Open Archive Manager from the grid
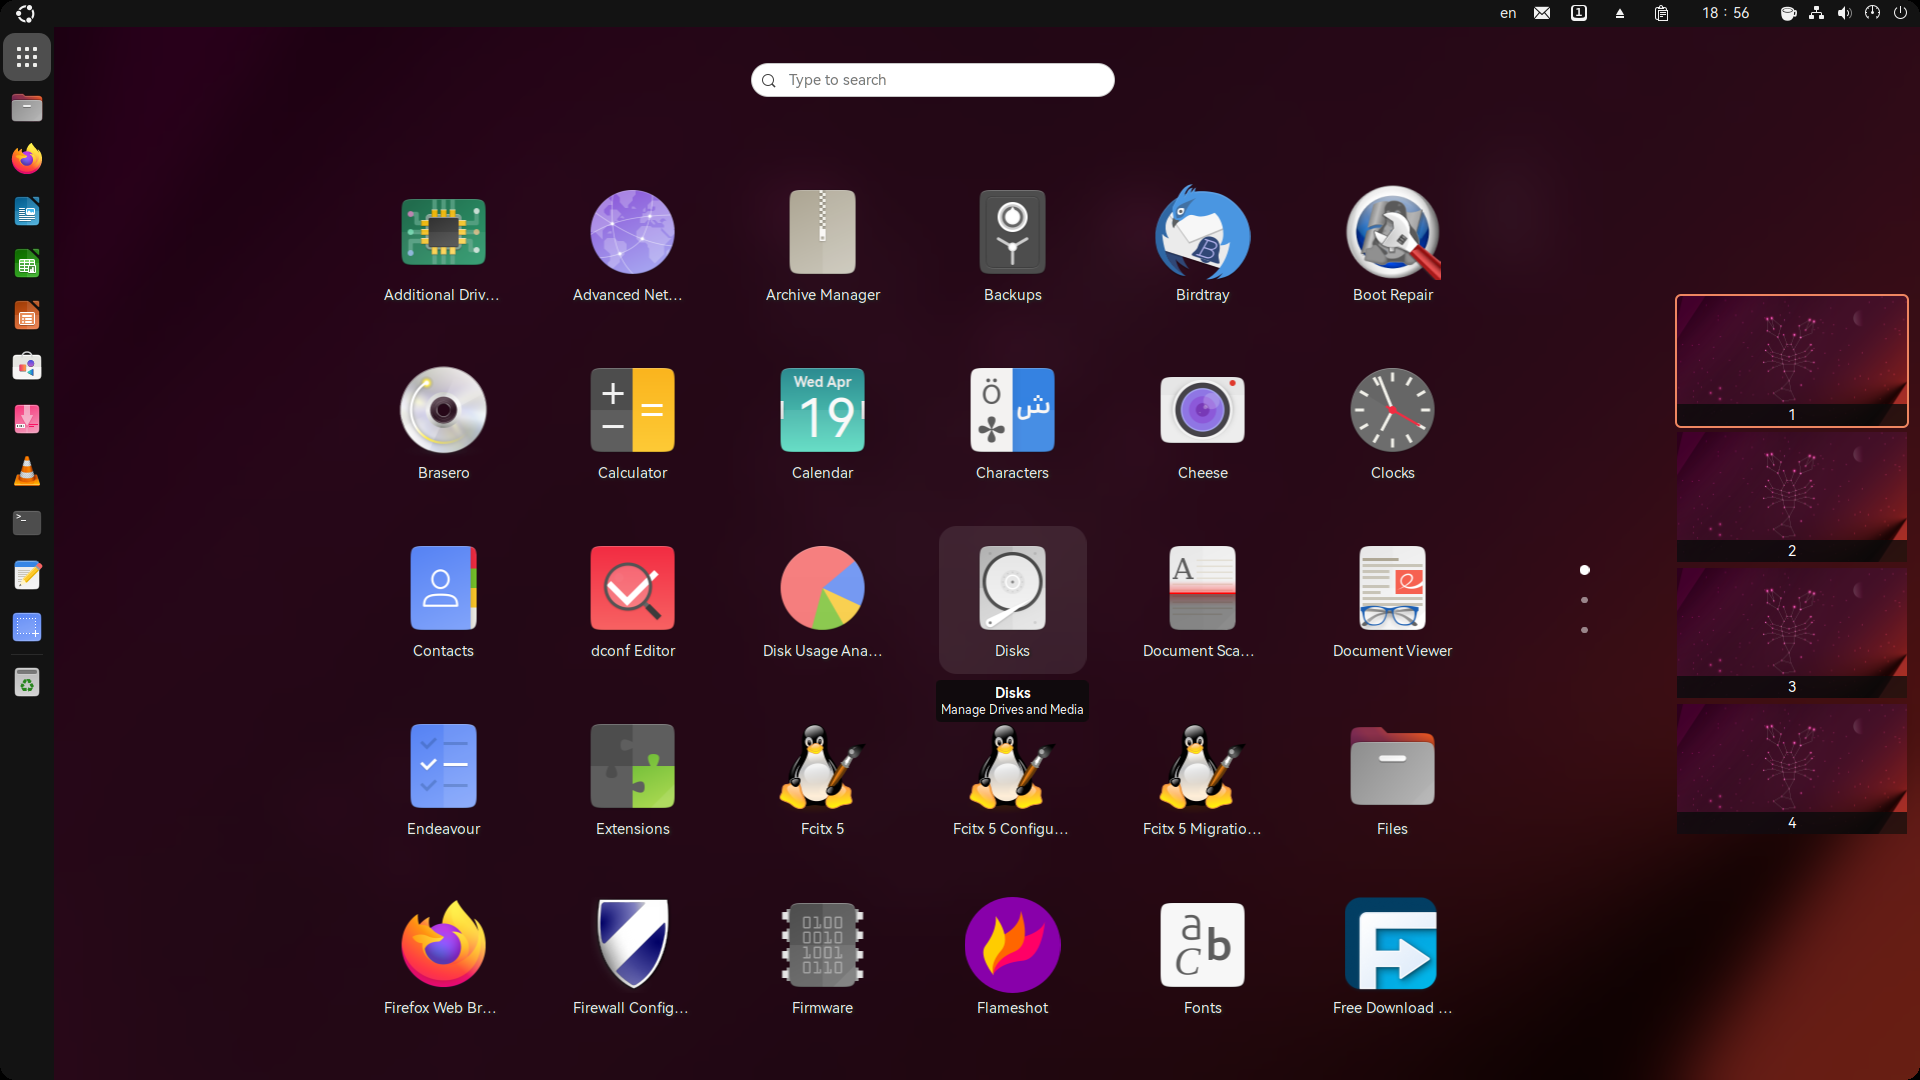 [822, 246]
